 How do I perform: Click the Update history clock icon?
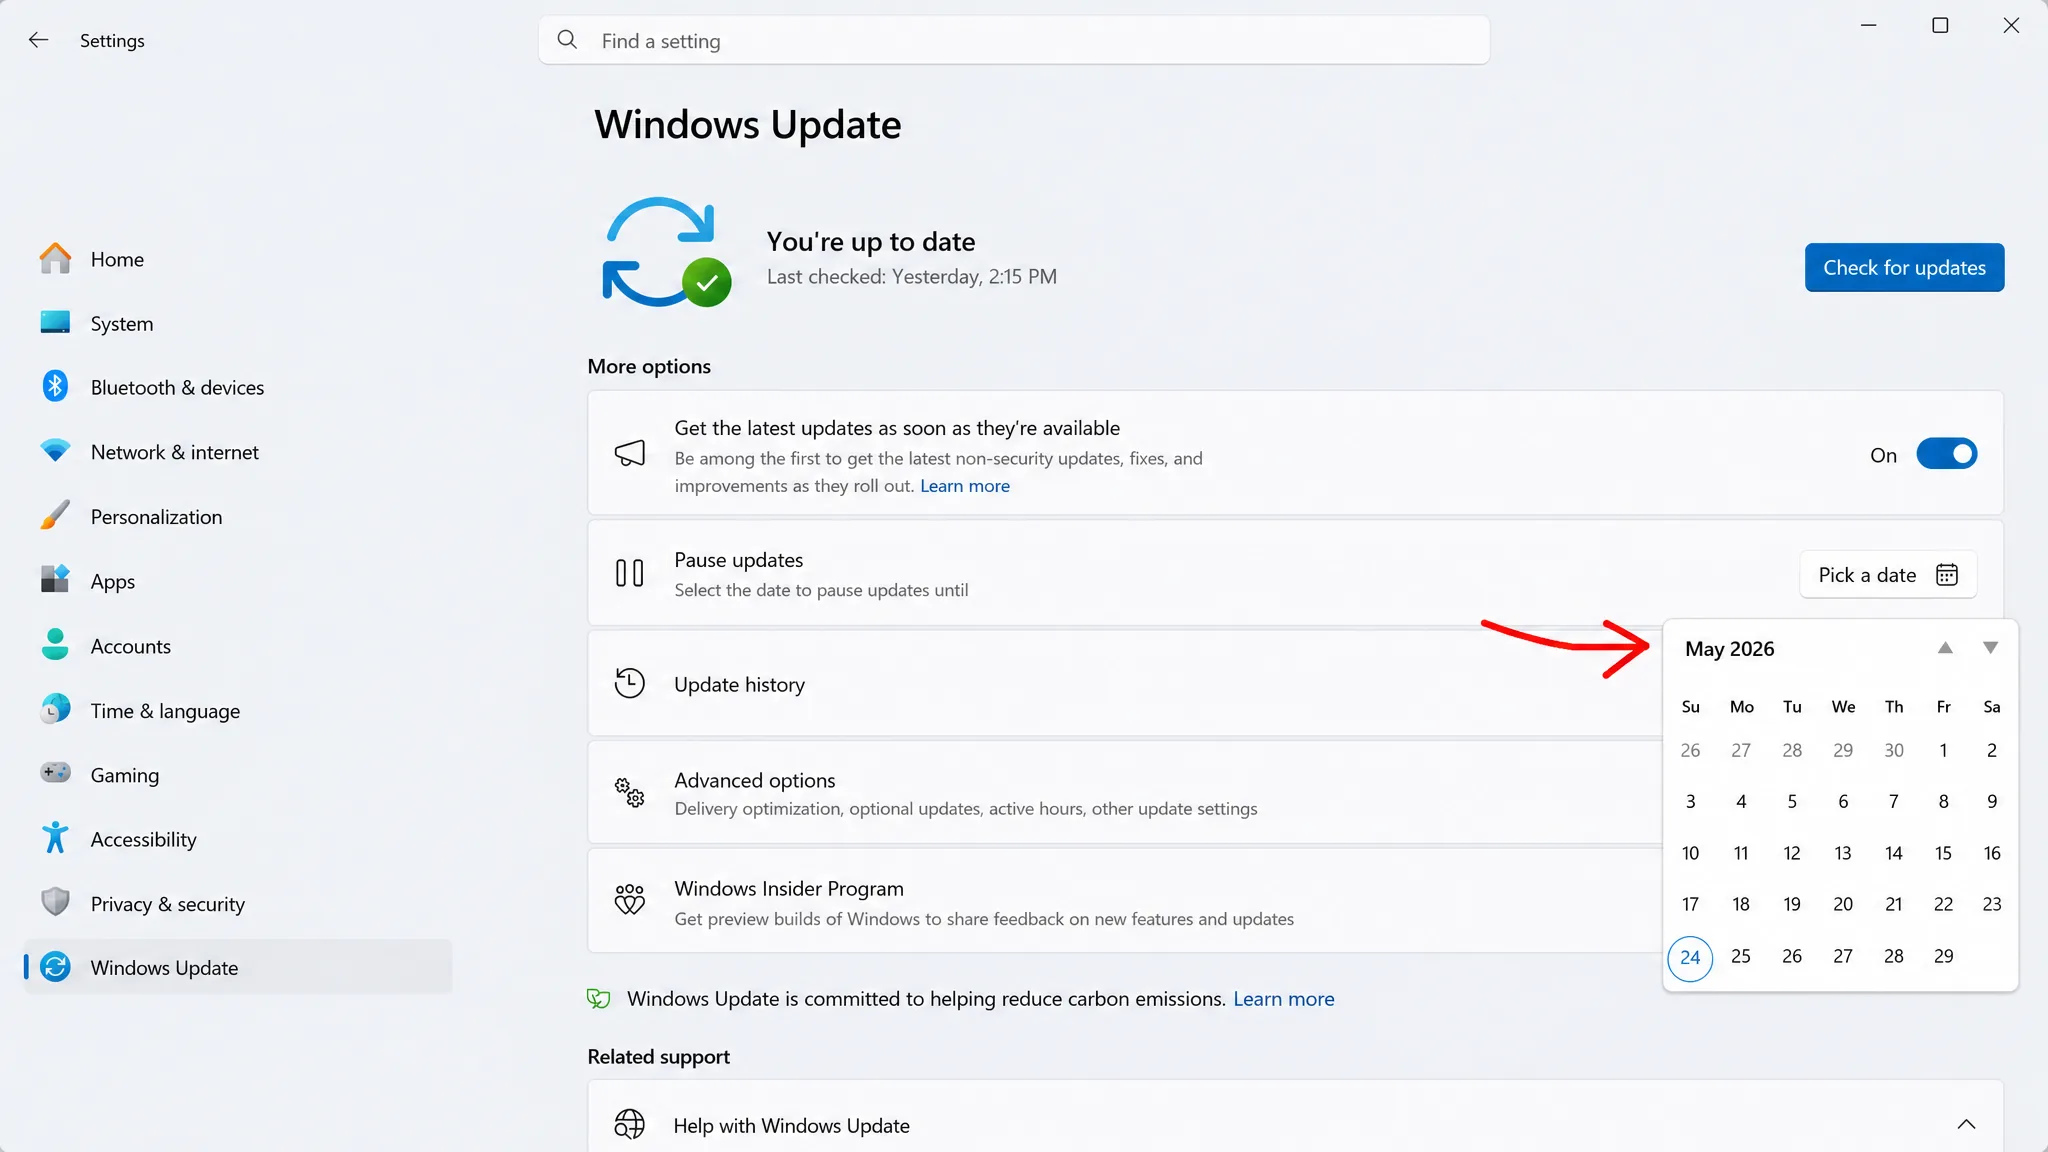629,684
